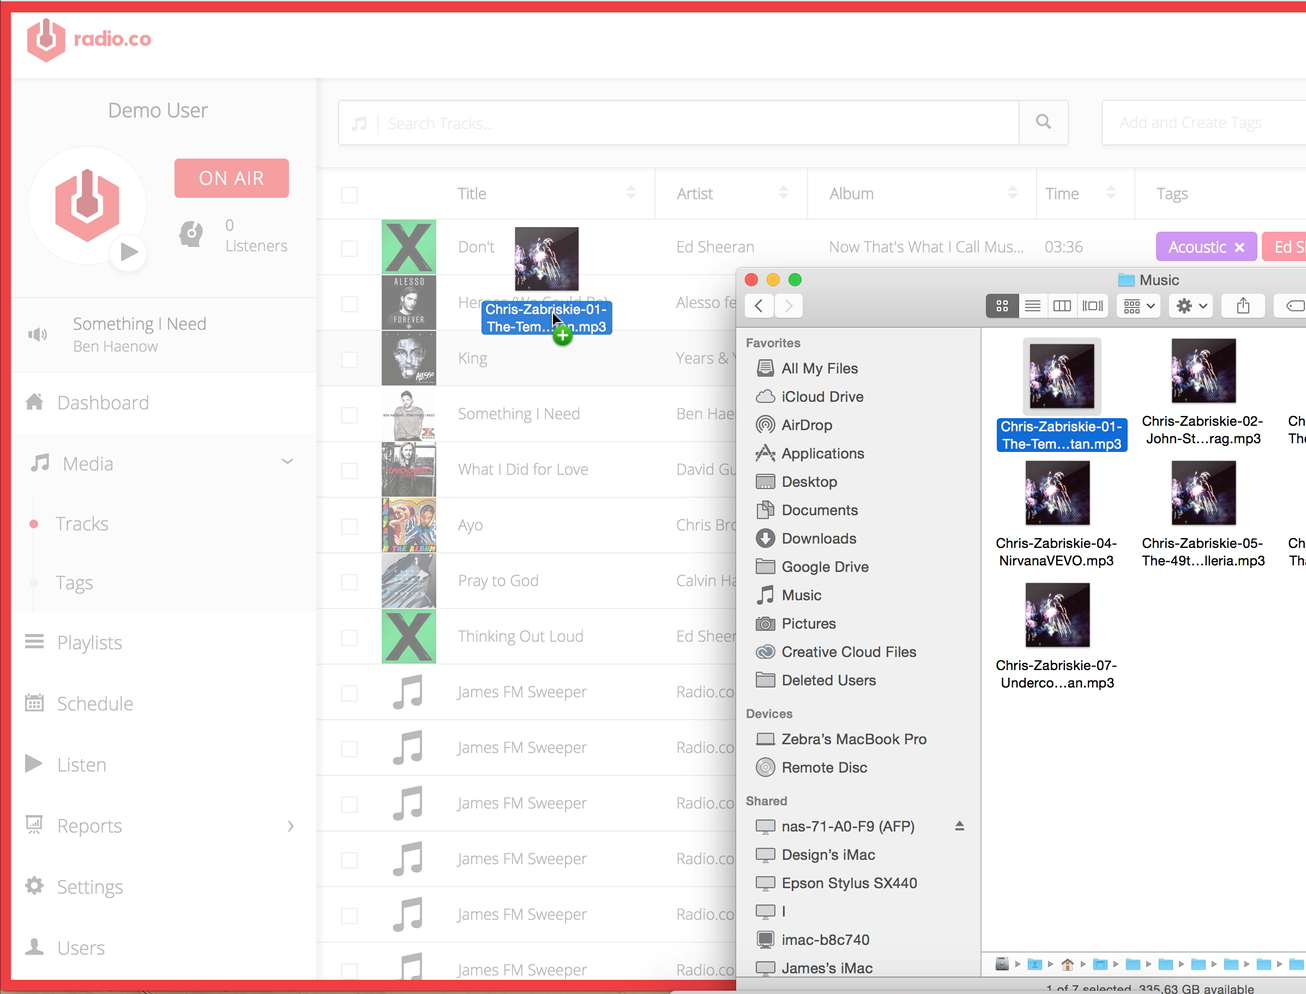Select Chris-Zabriskie-07-Underco...an.mp3 file
The height and width of the screenshot is (994, 1306).
(x=1056, y=637)
